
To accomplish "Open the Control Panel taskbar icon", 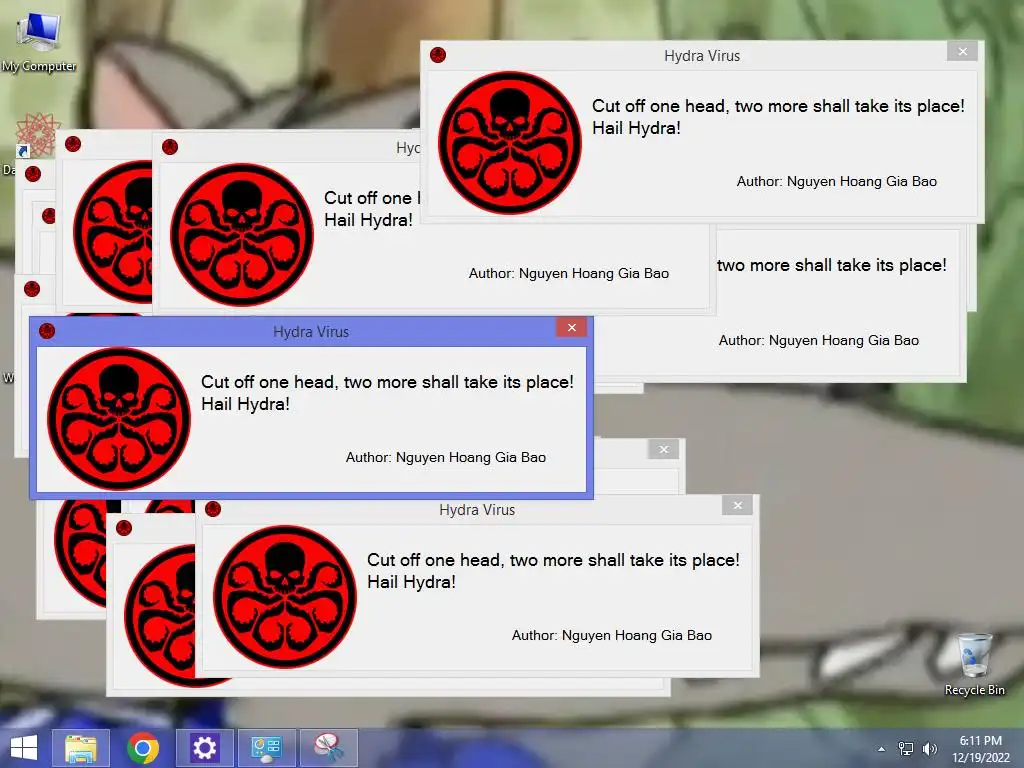I will click(x=266, y=748).
